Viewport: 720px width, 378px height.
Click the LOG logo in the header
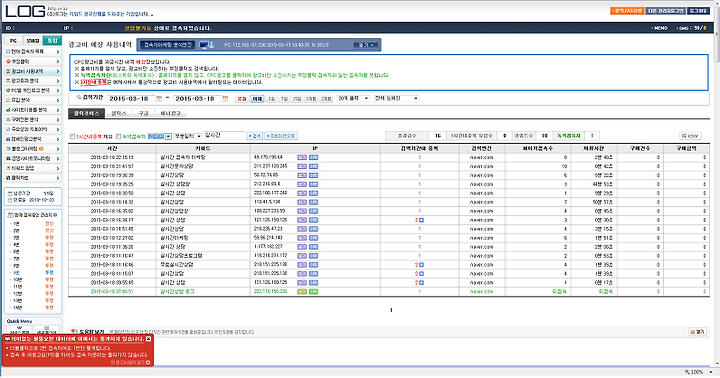coord(25,11)
